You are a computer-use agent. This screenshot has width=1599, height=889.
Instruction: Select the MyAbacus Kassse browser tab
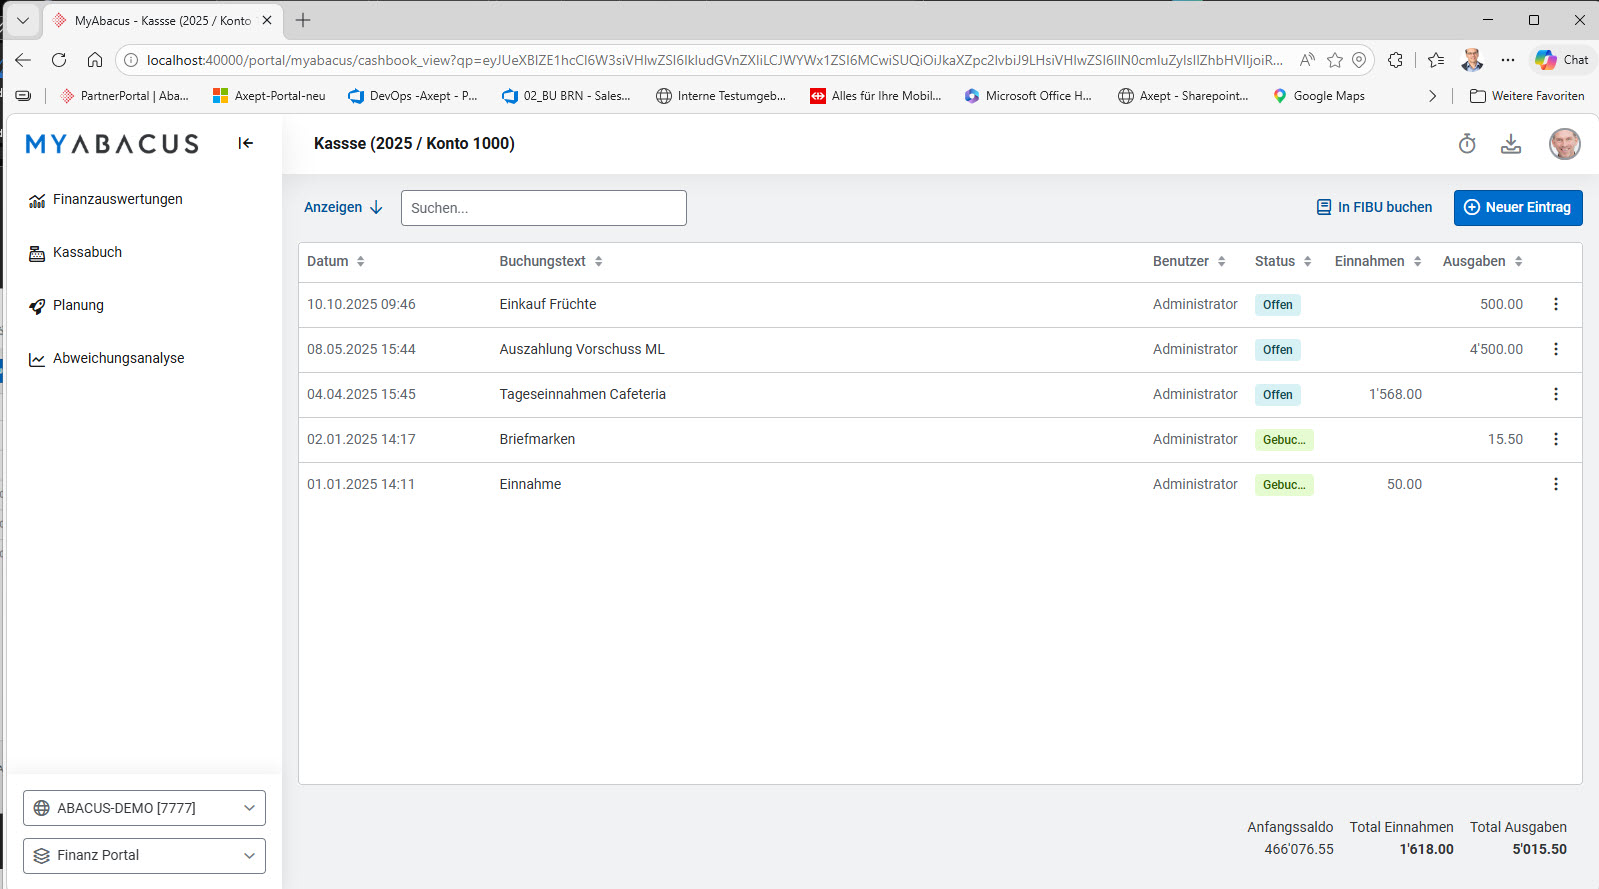click(162, 20)
